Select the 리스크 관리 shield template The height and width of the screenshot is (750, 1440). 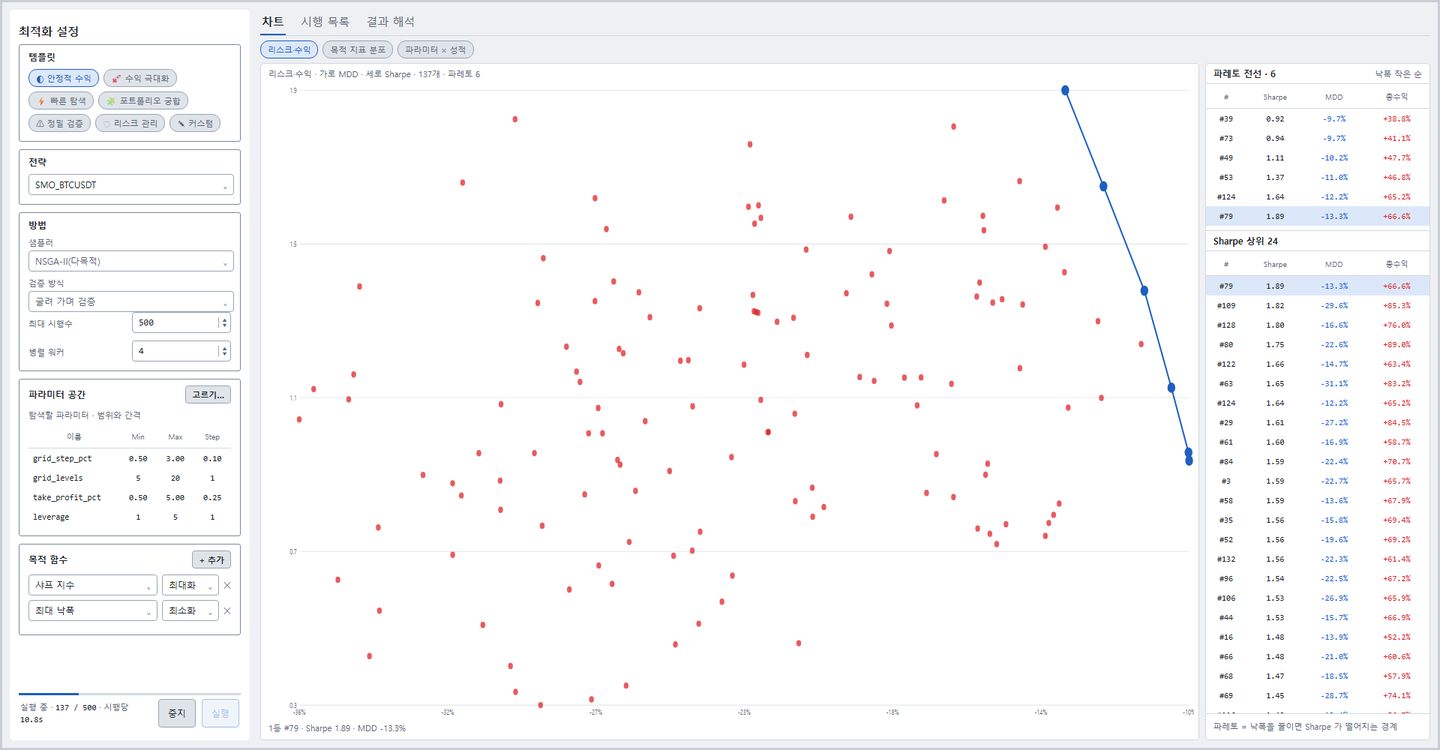pos(130,123)
